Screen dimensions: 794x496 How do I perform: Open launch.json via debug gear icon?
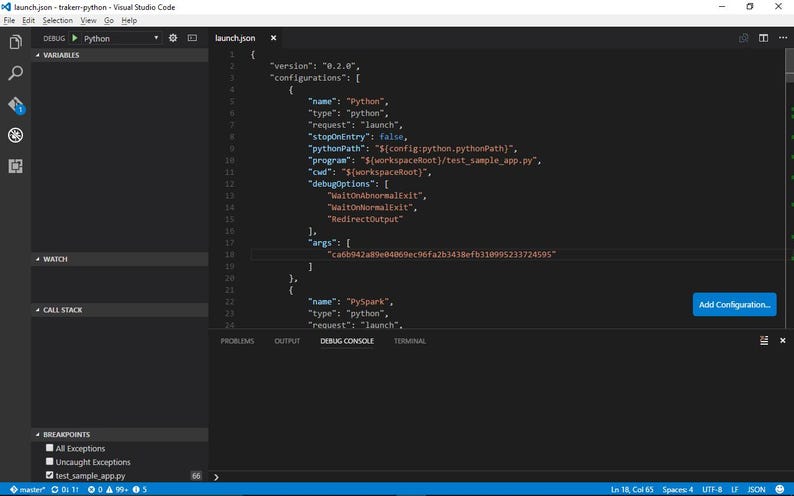pos(173,38)
